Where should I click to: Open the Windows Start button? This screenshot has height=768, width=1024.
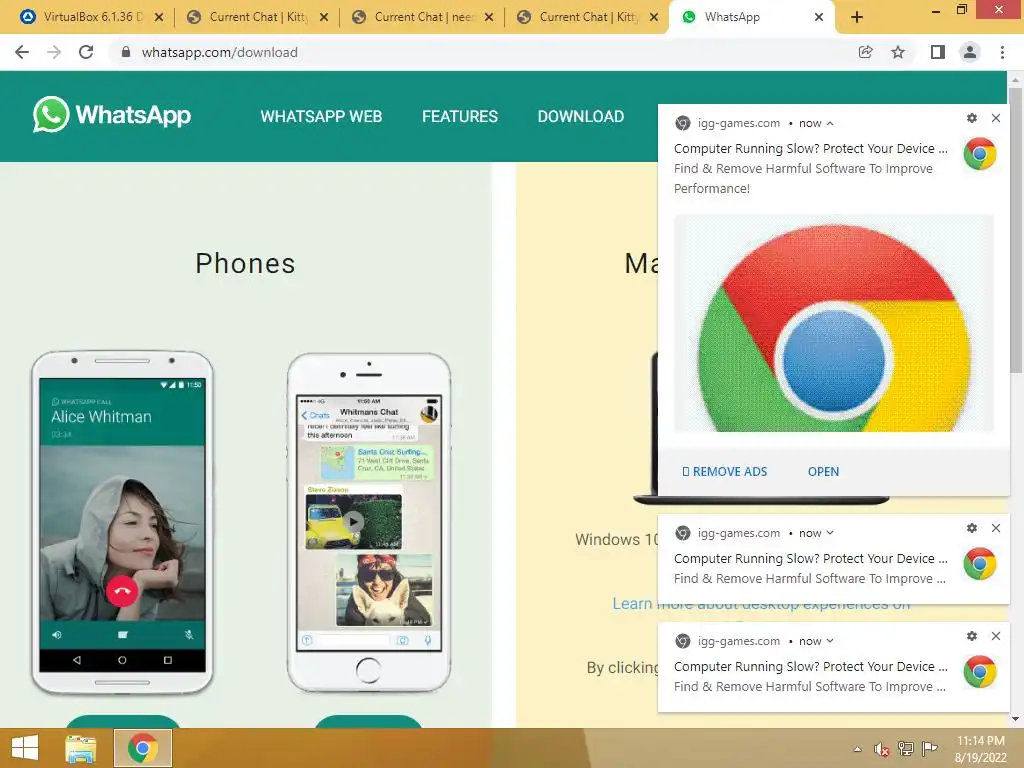click(25, 748)
